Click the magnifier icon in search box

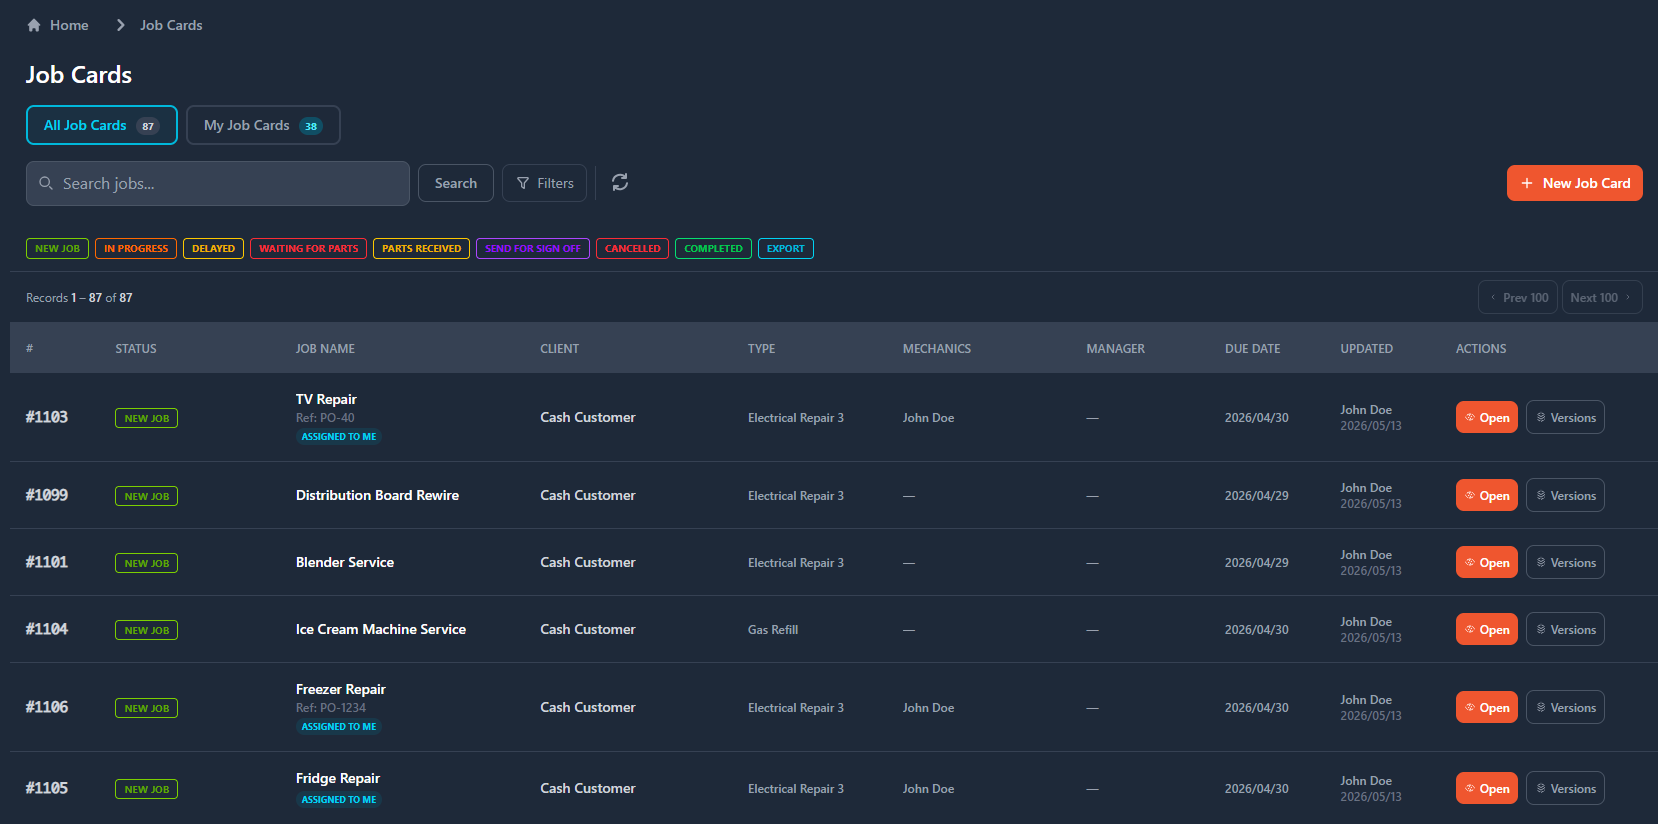click(46, 183)
